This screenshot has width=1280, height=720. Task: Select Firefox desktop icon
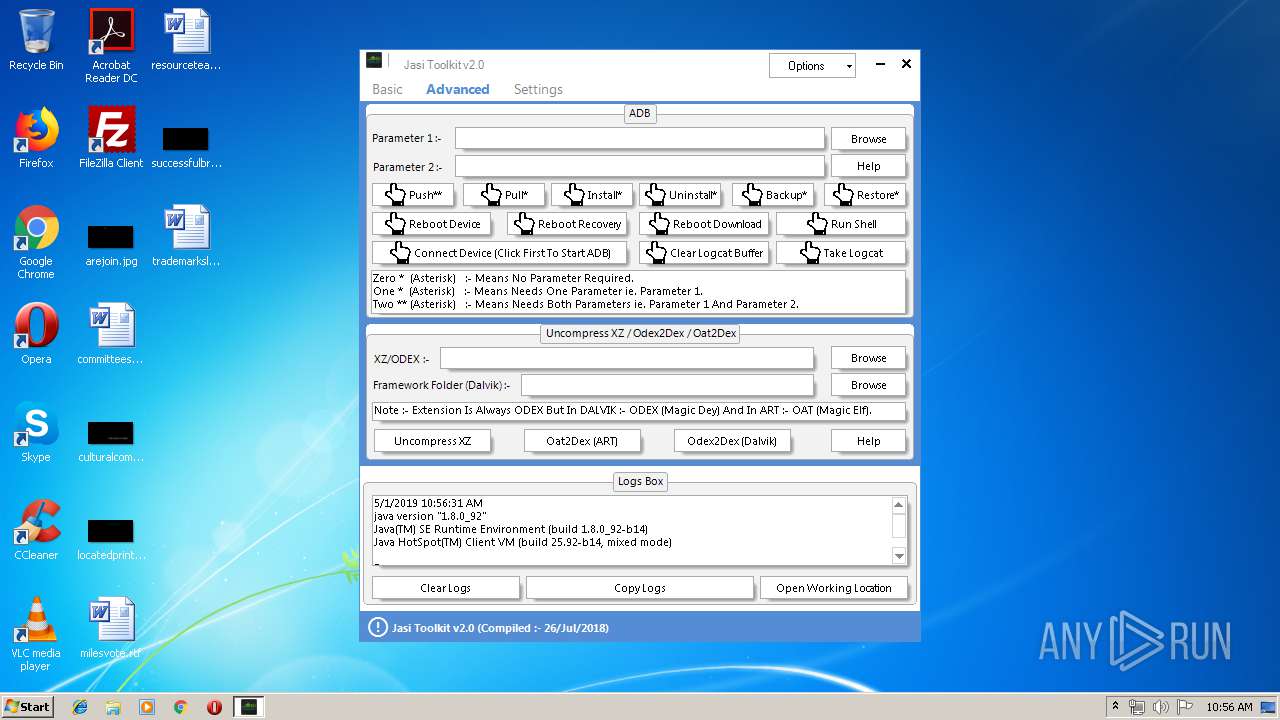click(x=36, y=138)
